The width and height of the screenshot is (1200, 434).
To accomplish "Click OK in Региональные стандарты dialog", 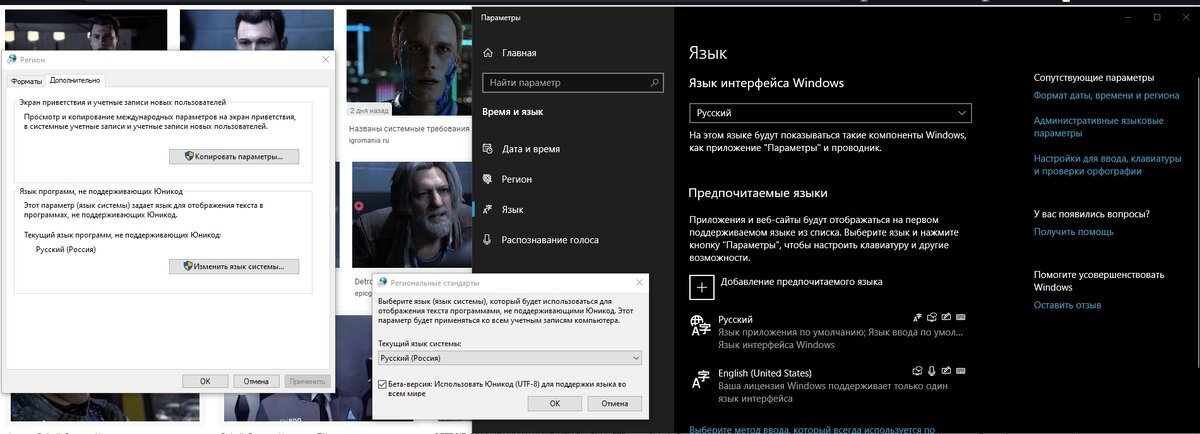I will [555, 403].
